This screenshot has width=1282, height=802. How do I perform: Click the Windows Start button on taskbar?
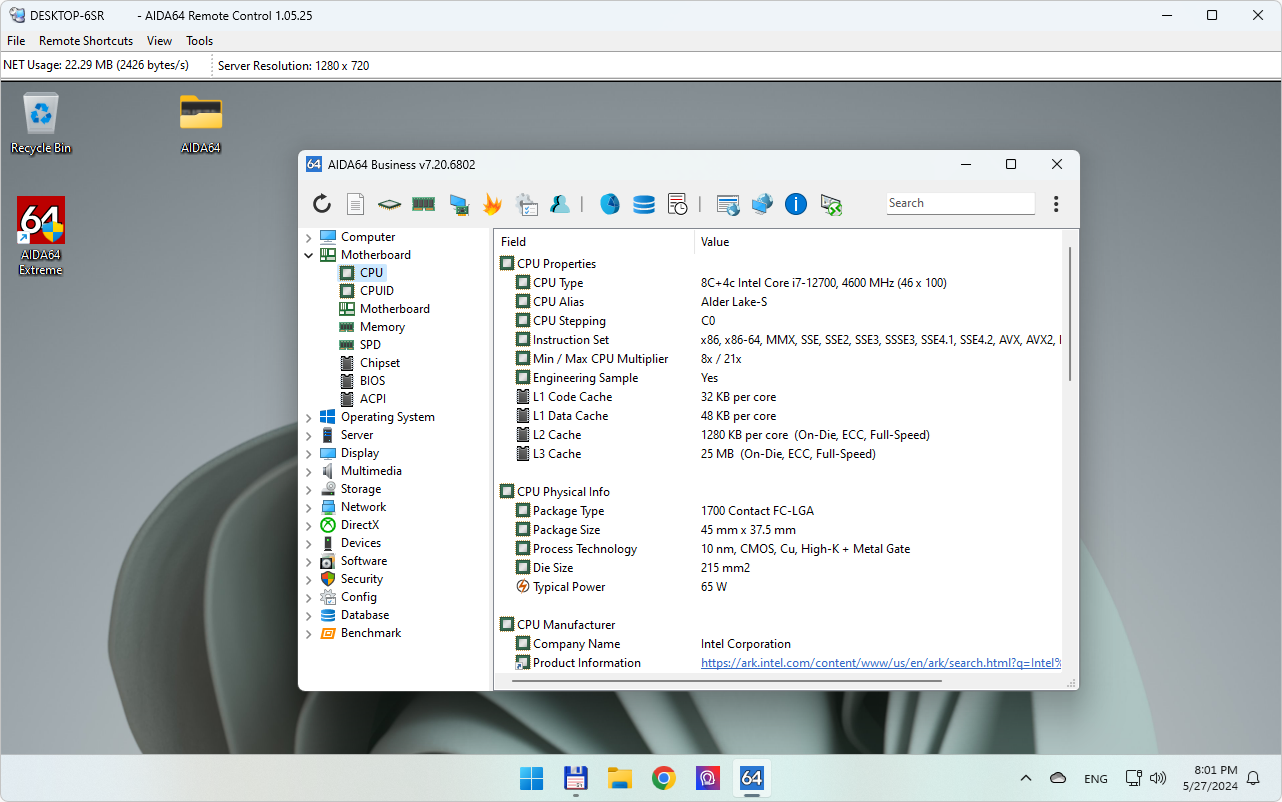[531, 778]
